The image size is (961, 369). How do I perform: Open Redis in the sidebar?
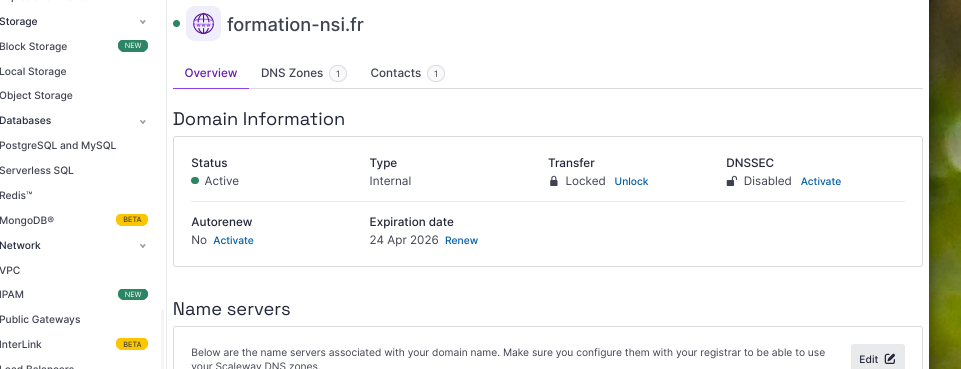[x=17, y=196]
